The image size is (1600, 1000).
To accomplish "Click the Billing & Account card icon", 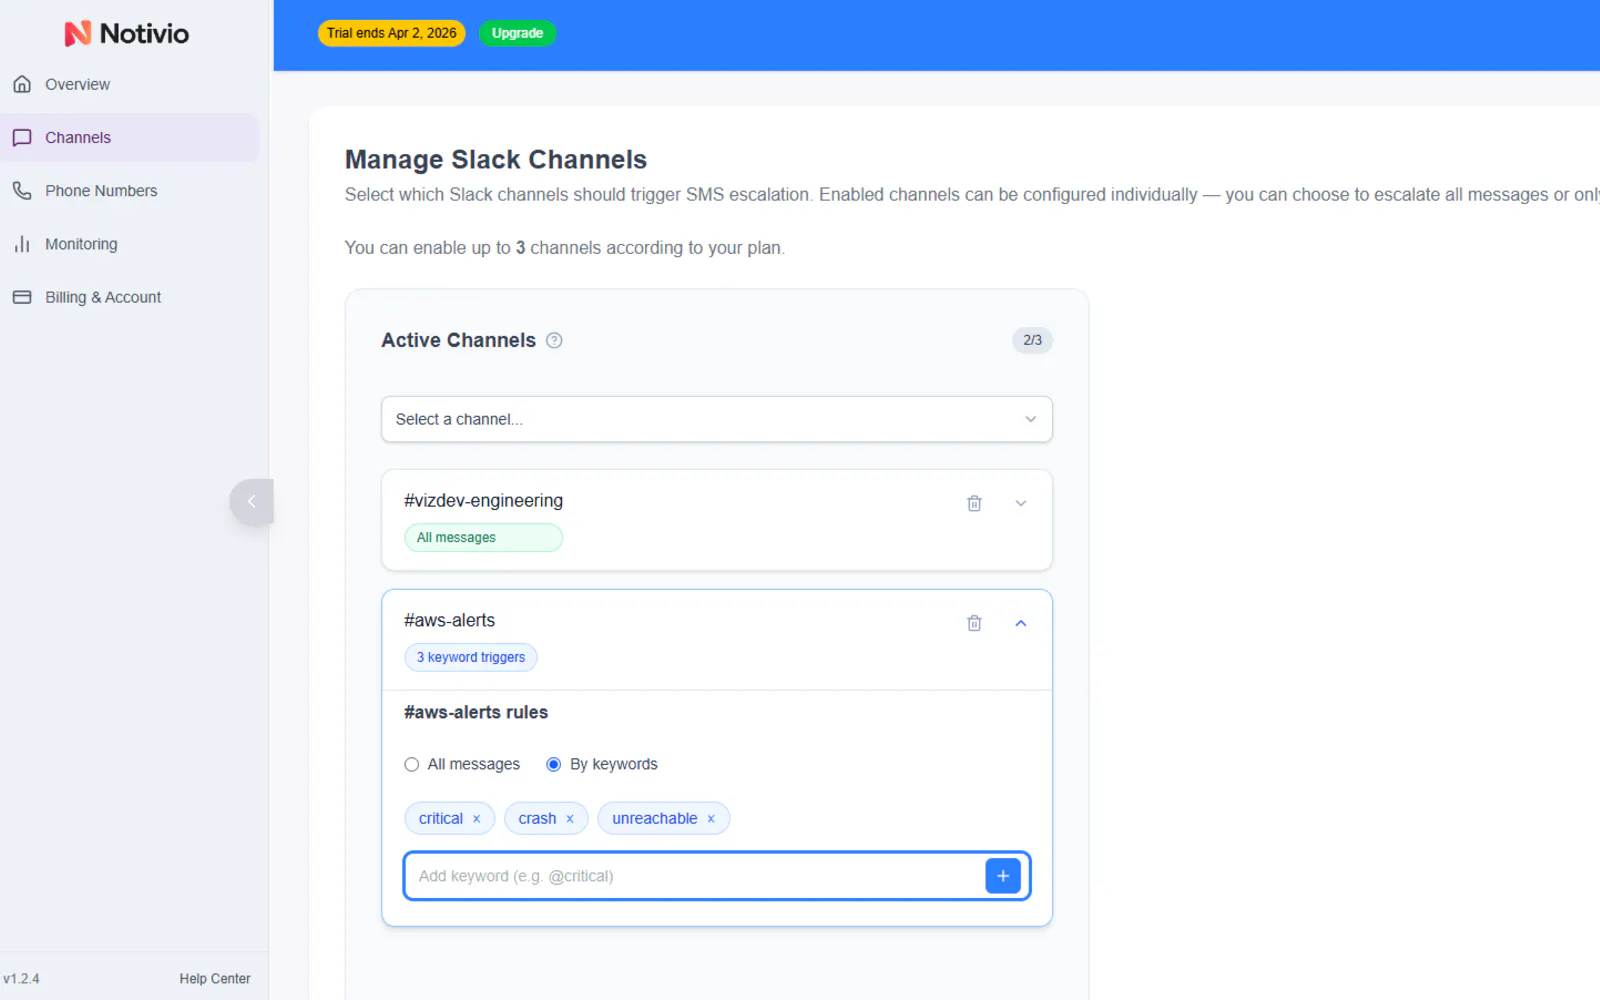I will pyautogui.click(x=22, y=297).
